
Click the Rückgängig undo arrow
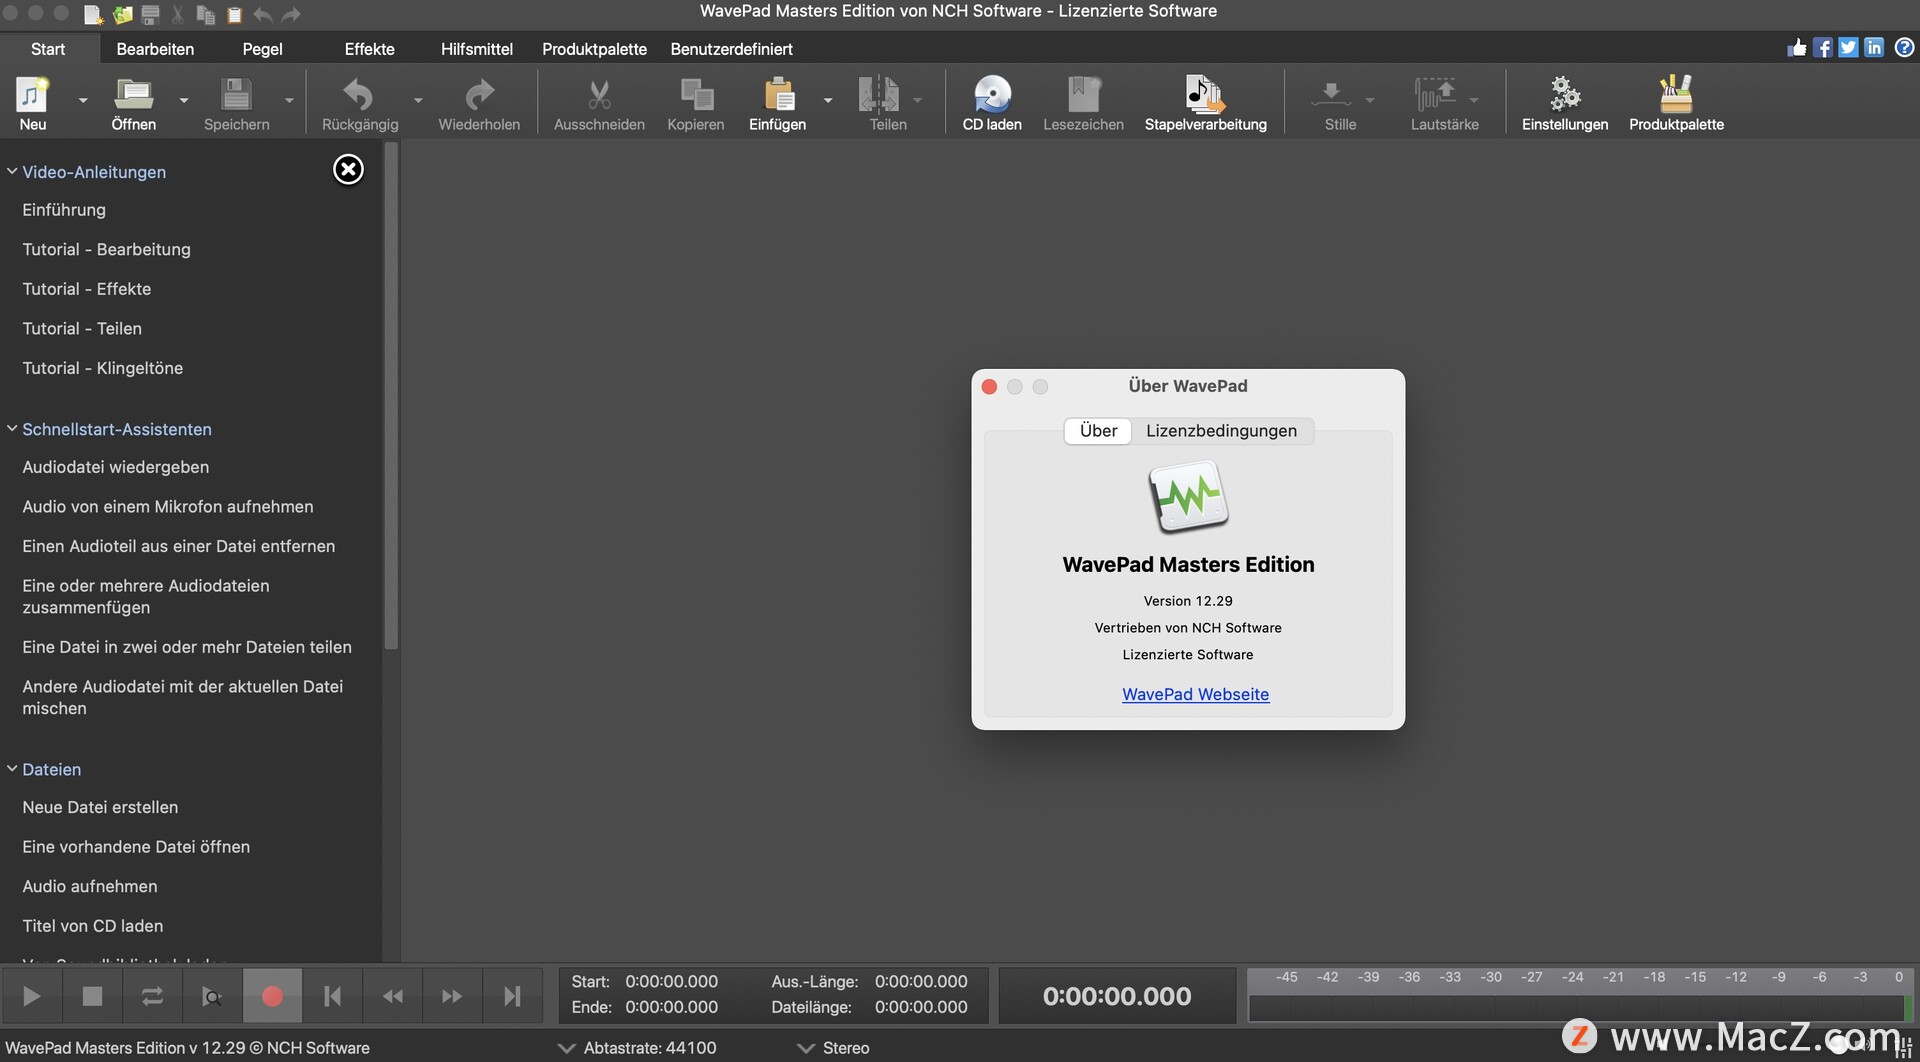click(x=359, y=94)
